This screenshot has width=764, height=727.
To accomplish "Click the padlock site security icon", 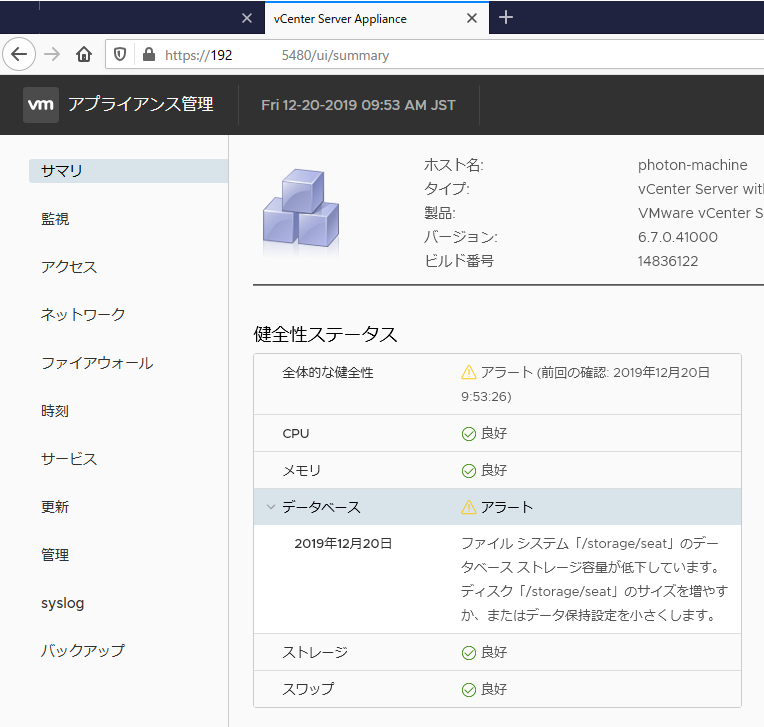I will (149, 54).
